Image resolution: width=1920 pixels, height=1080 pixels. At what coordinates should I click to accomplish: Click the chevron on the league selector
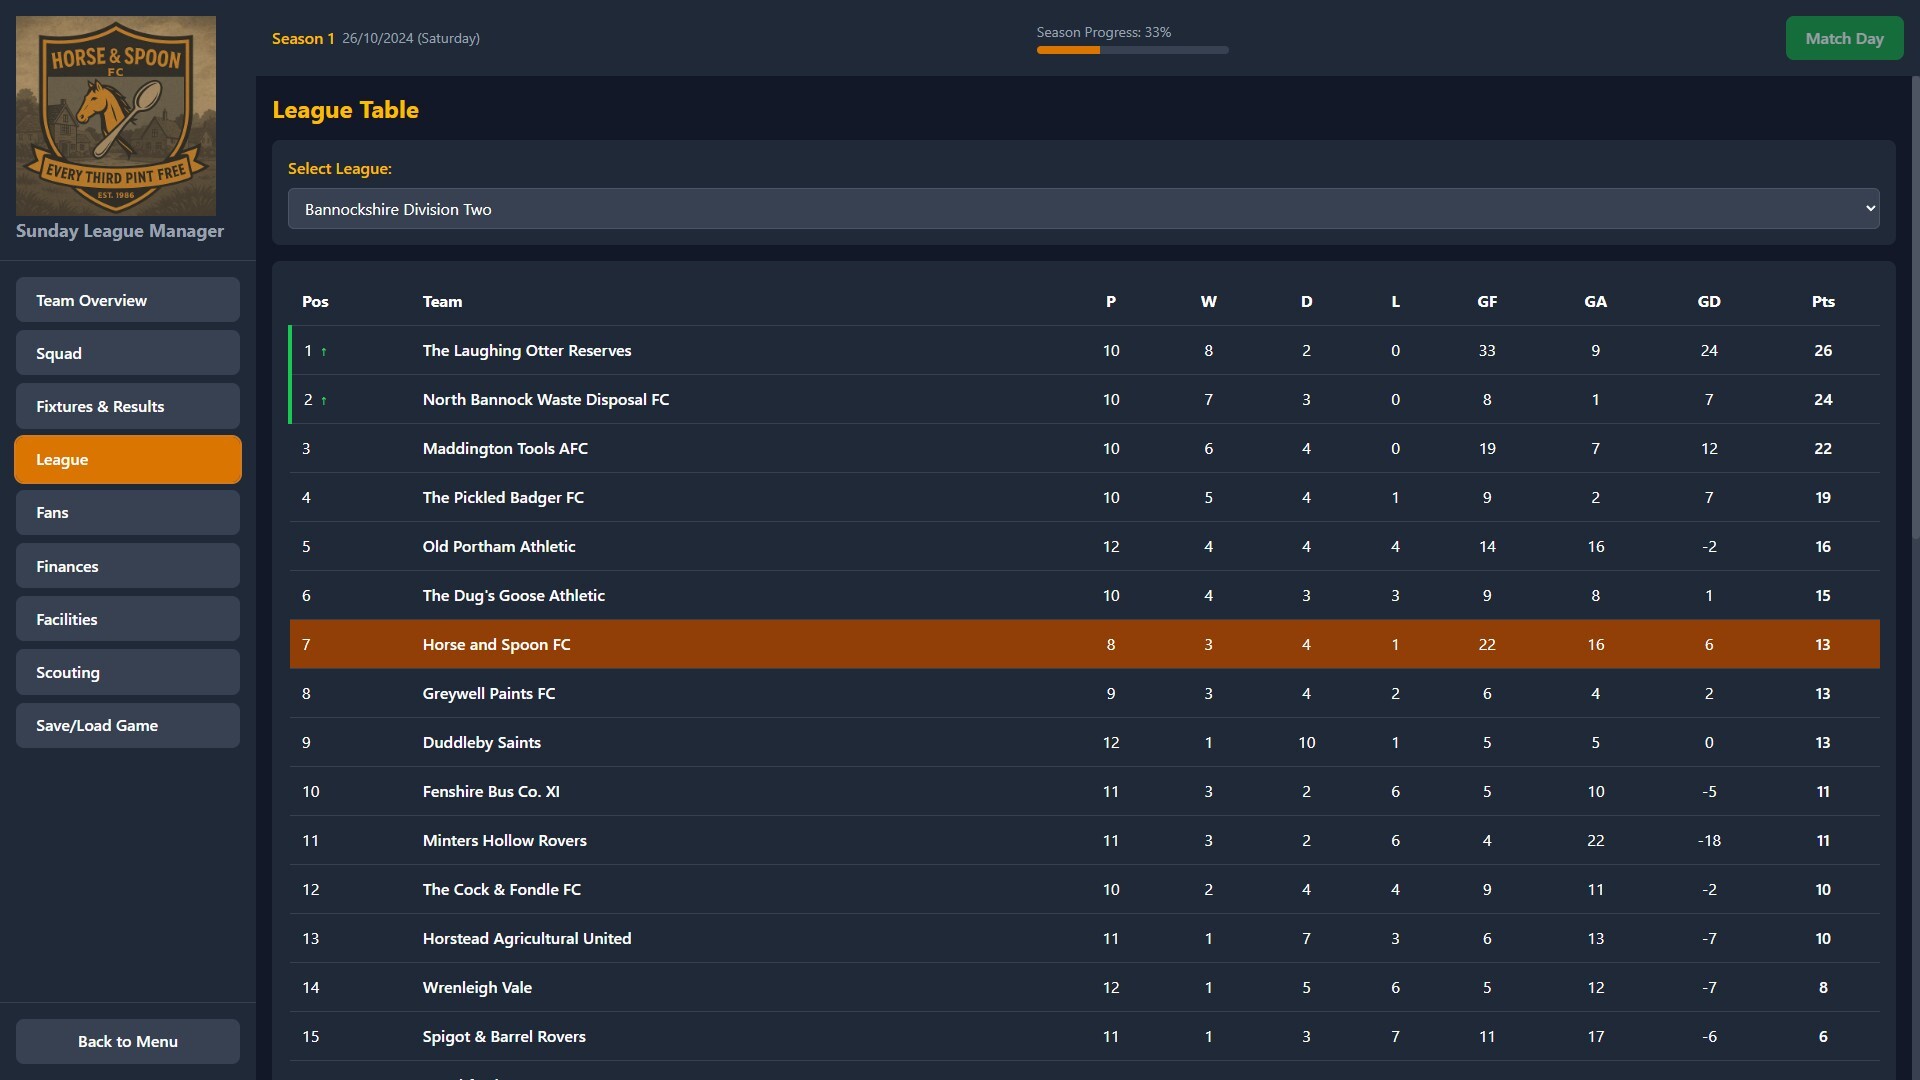pyautogui.click(x=1871, y=208)
